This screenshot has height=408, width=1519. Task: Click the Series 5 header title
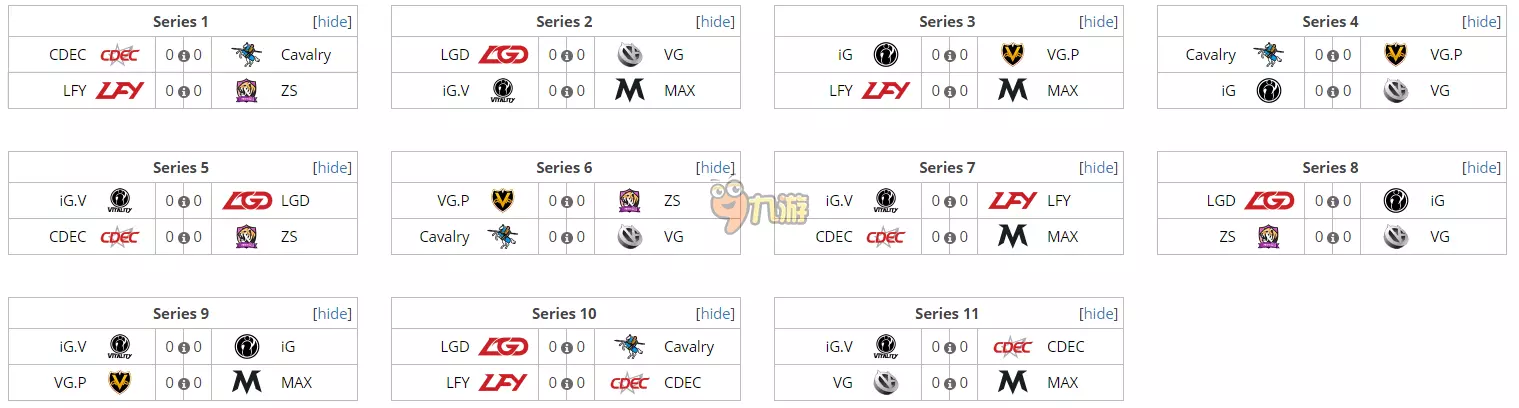coord(181,167)
